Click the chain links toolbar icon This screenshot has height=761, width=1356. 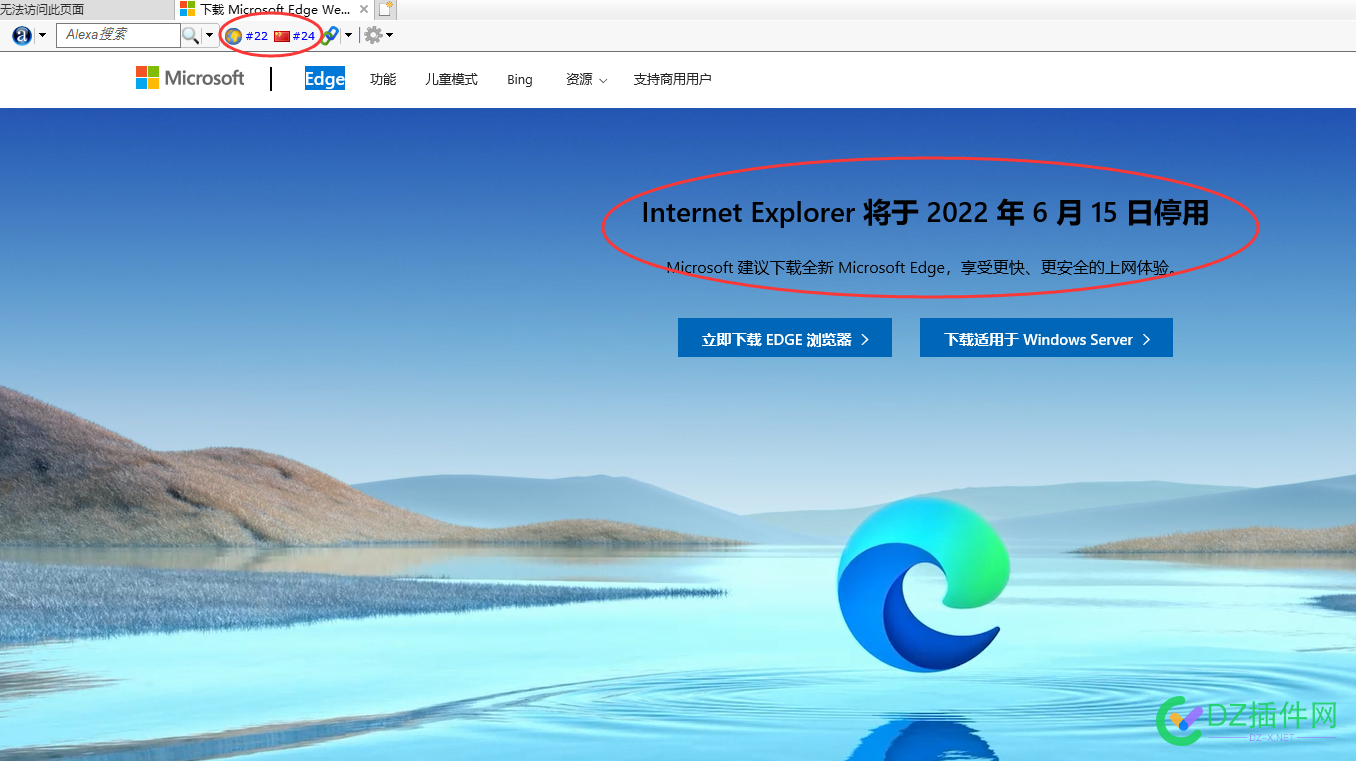(x=329, y=35)
